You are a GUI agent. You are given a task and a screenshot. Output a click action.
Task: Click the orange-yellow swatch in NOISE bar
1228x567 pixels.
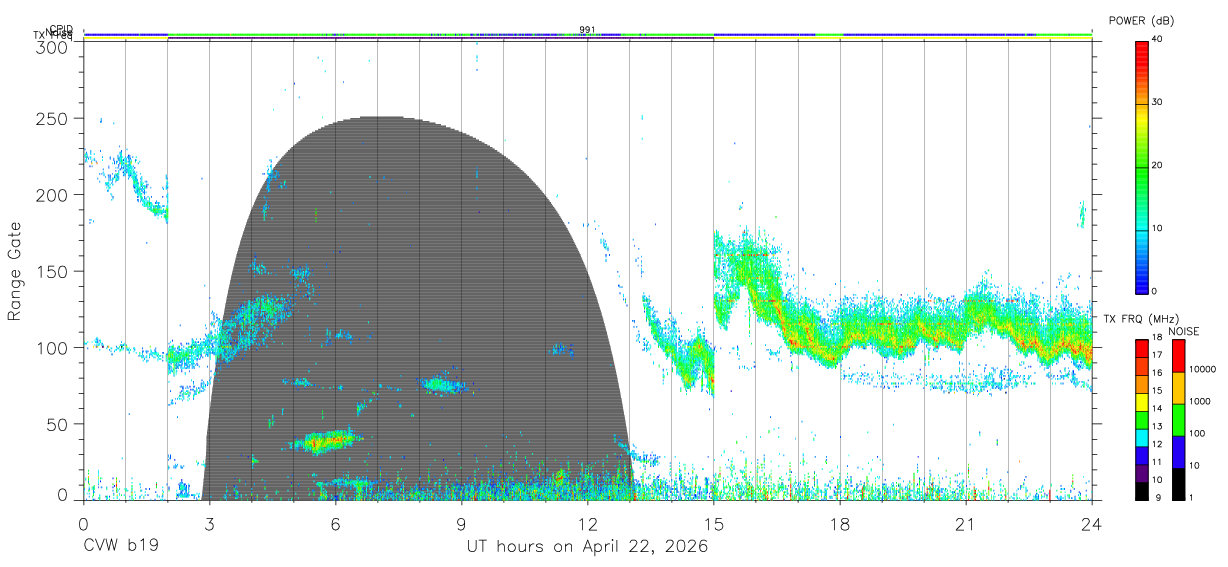point(1178,388)
